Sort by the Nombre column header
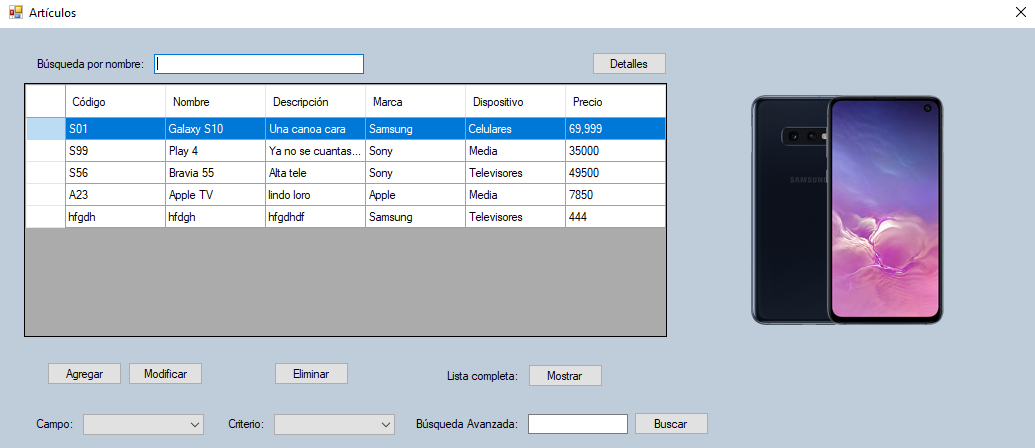The width and height of the screenshot is (1035, 448). tap(215, 102)
